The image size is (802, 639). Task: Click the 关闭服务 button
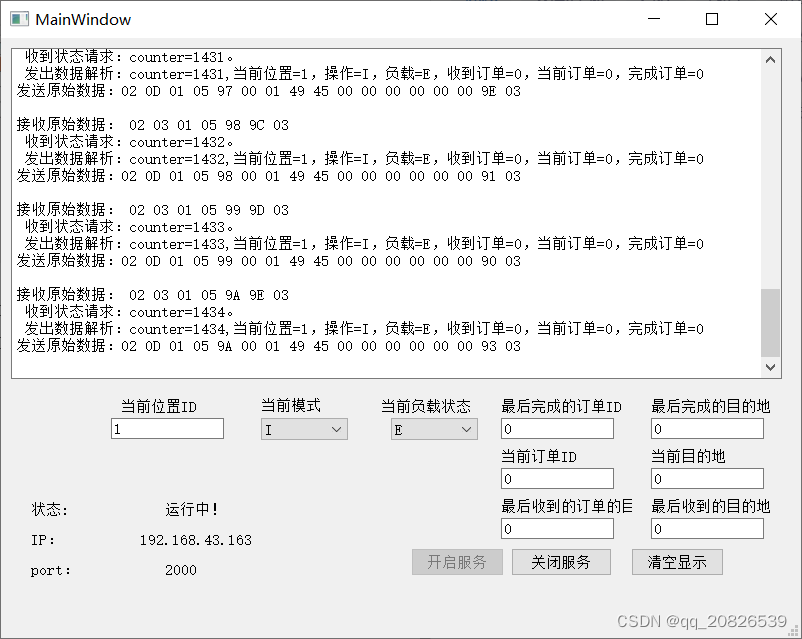click(561, 562)
